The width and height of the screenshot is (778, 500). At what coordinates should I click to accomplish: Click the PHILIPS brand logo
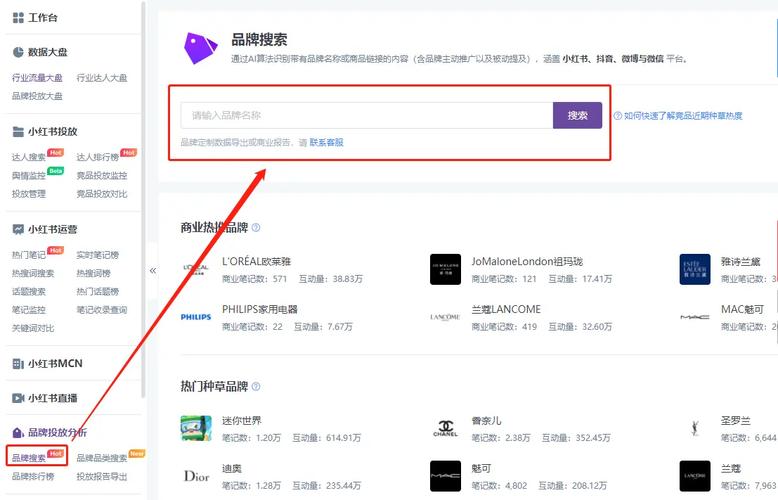point(196,316)
